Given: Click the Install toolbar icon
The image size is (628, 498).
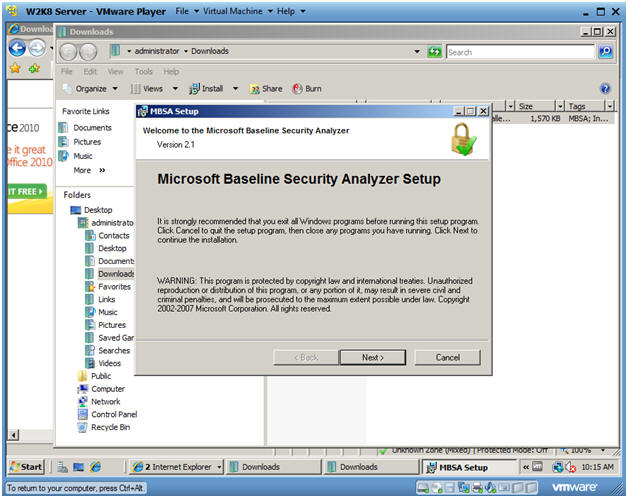Looking at the screenshot, I should (x=194, y=89).
